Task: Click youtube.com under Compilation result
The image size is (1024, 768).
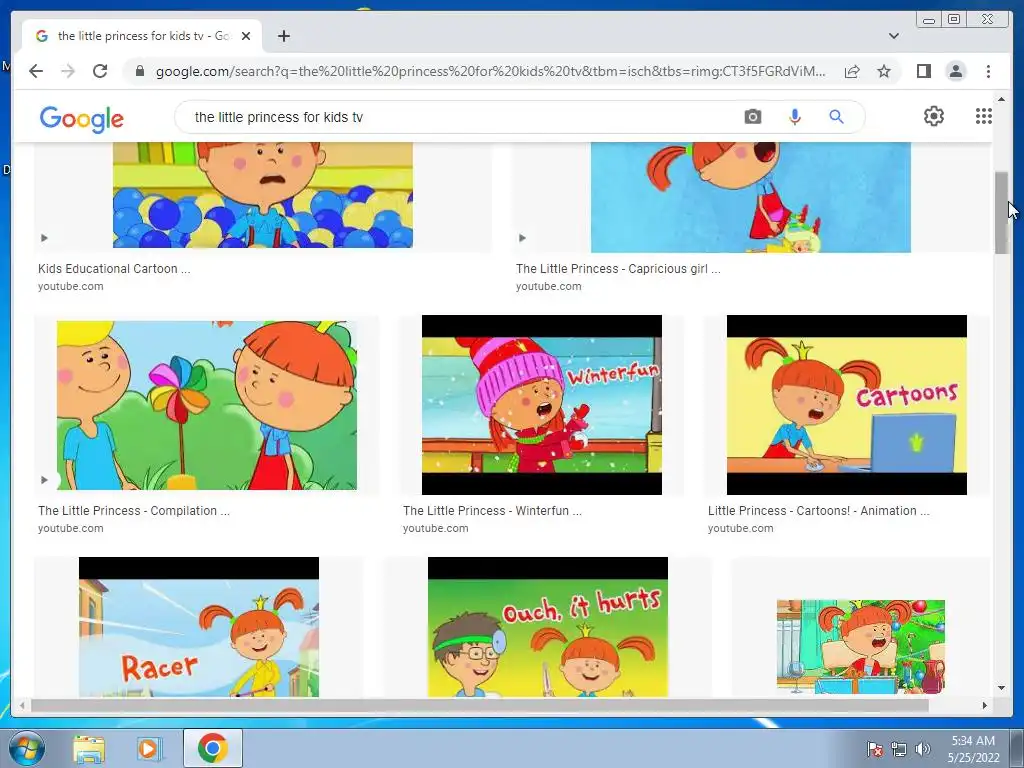Action: coord(71,528)
